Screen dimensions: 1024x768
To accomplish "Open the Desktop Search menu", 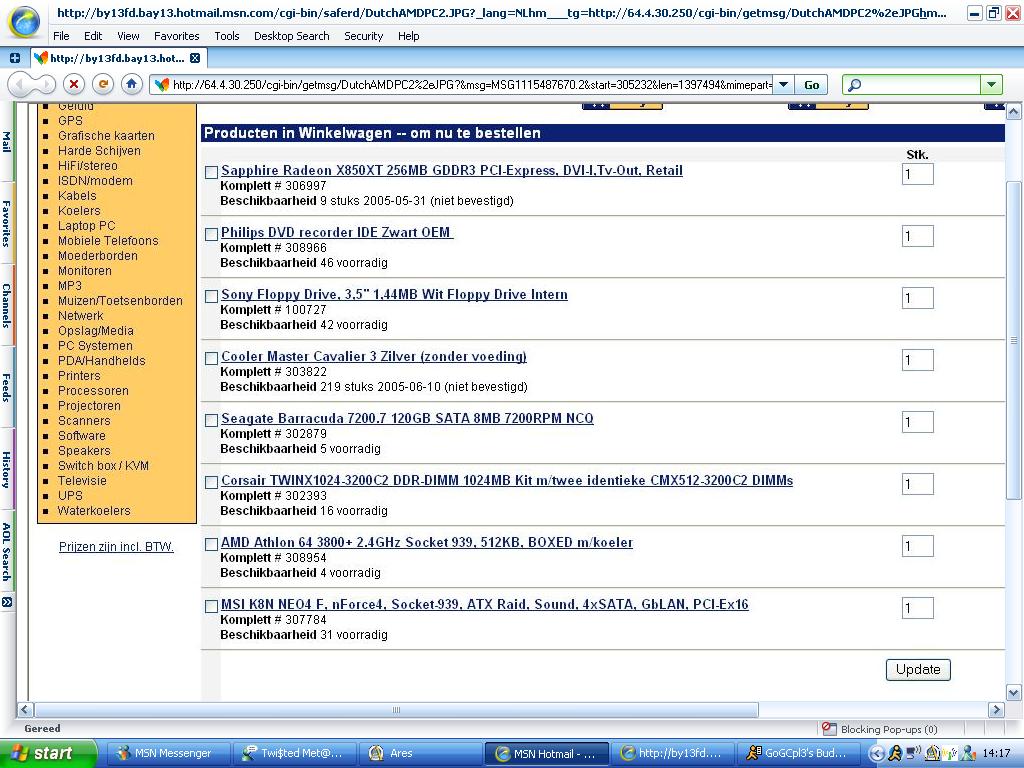I will [291, 36].
